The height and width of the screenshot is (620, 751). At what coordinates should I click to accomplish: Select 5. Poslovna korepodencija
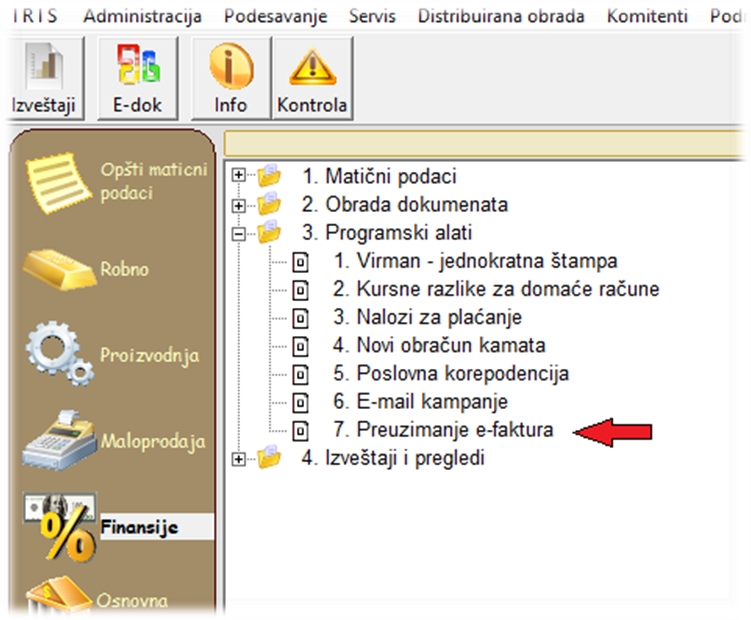point(451,373)
